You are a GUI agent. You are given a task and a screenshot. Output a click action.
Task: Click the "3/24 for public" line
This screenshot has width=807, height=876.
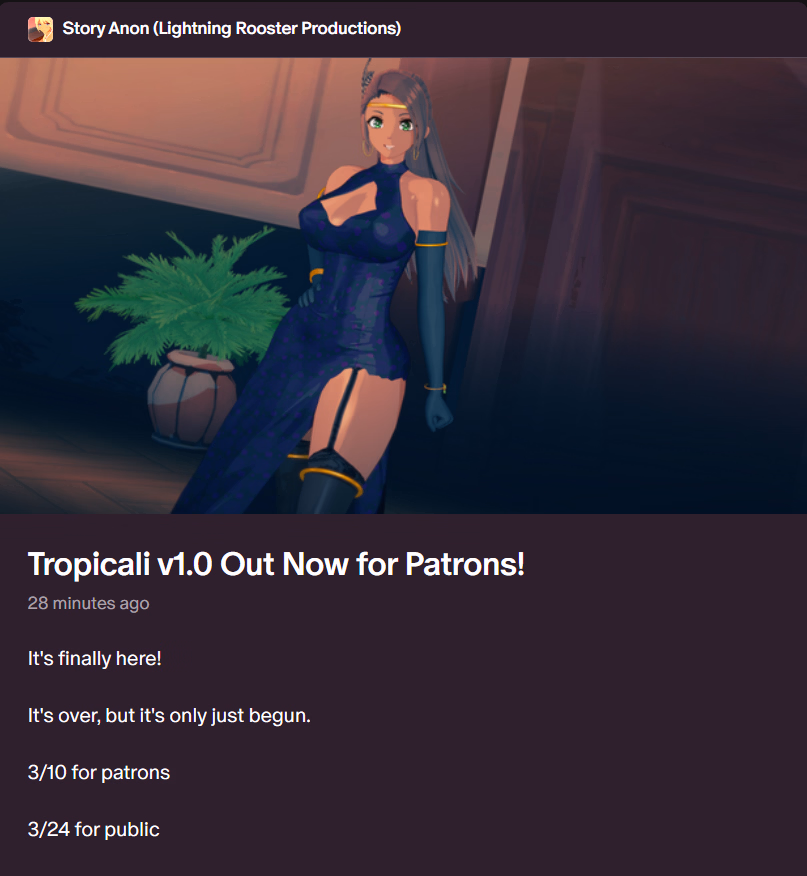coord(93,829)
